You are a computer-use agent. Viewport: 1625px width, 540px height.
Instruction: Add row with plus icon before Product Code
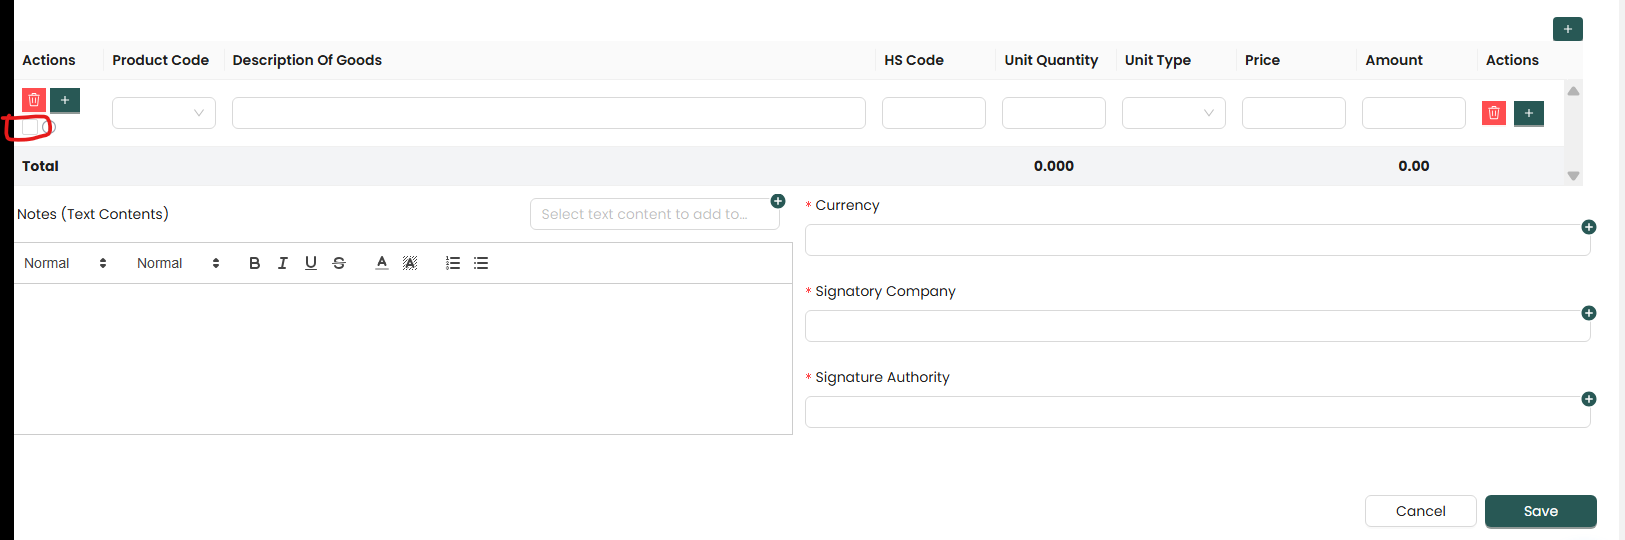coord(65,100)
